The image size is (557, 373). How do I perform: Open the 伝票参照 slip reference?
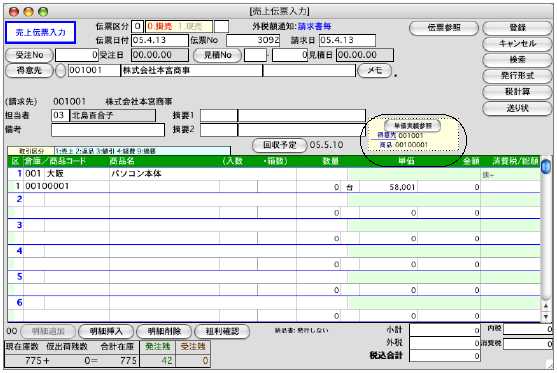coord(444,28)
